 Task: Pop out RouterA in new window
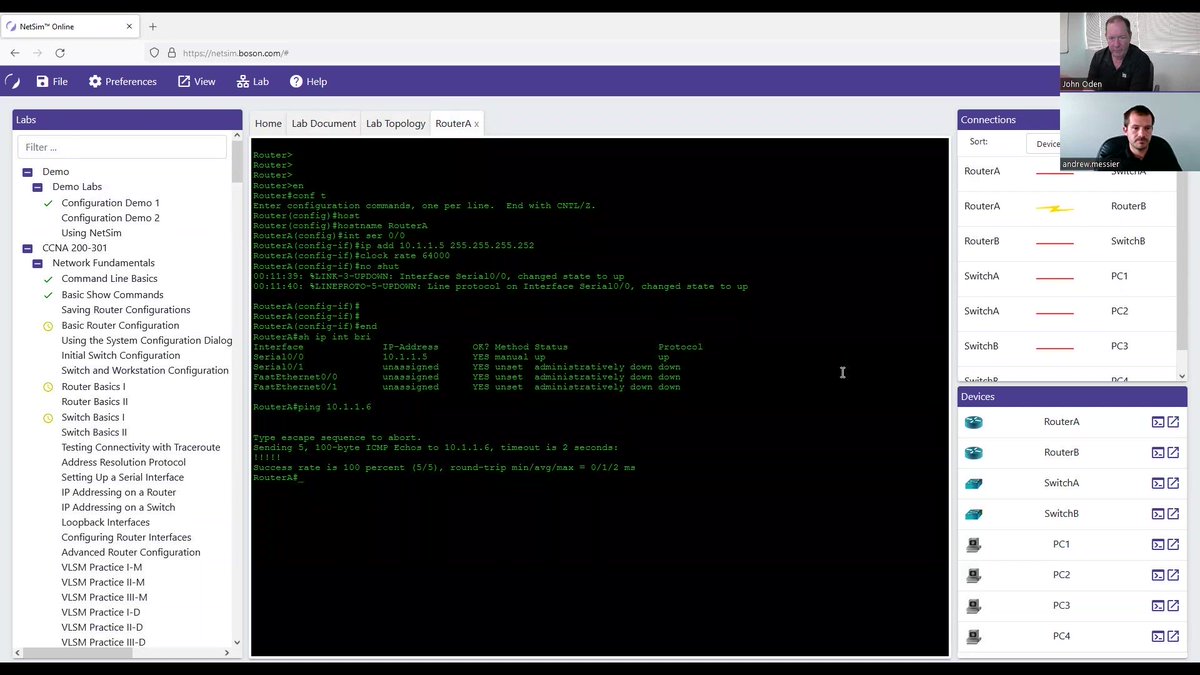pyautogui.click(x=1173, y=422)
